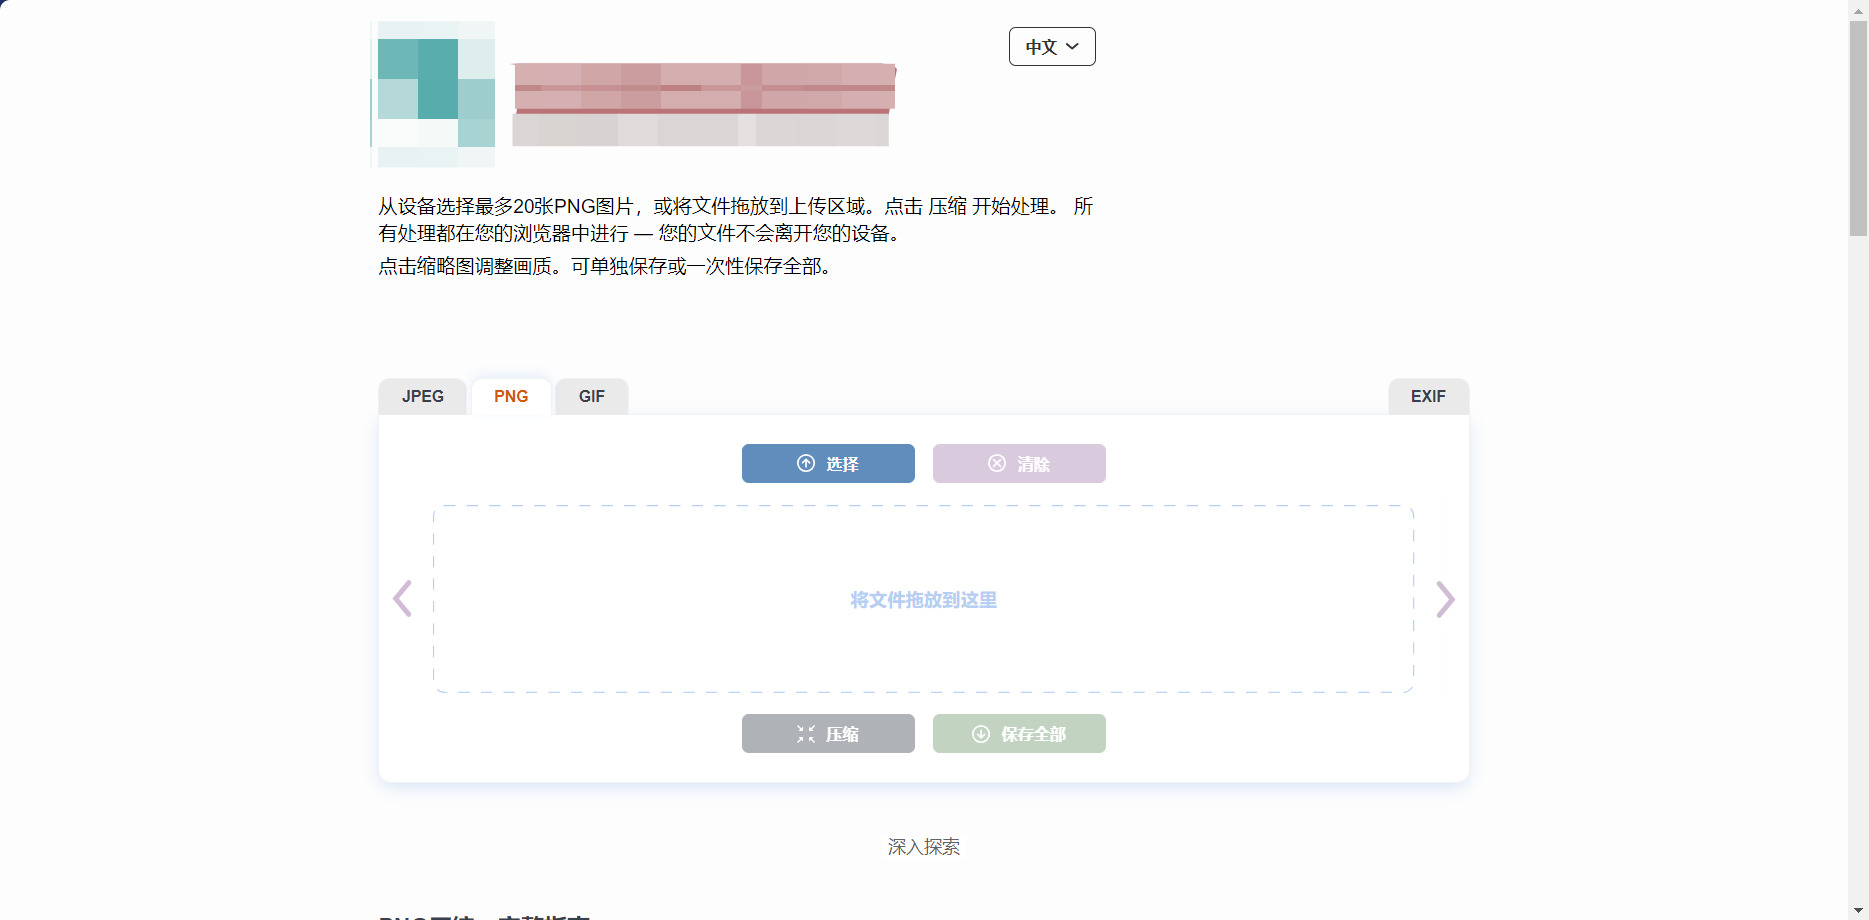Image resolution: width=1869 pixels, height=920 pixels.
Task: Click the 压缩 compress button
Action: click(x=828, y=734)
